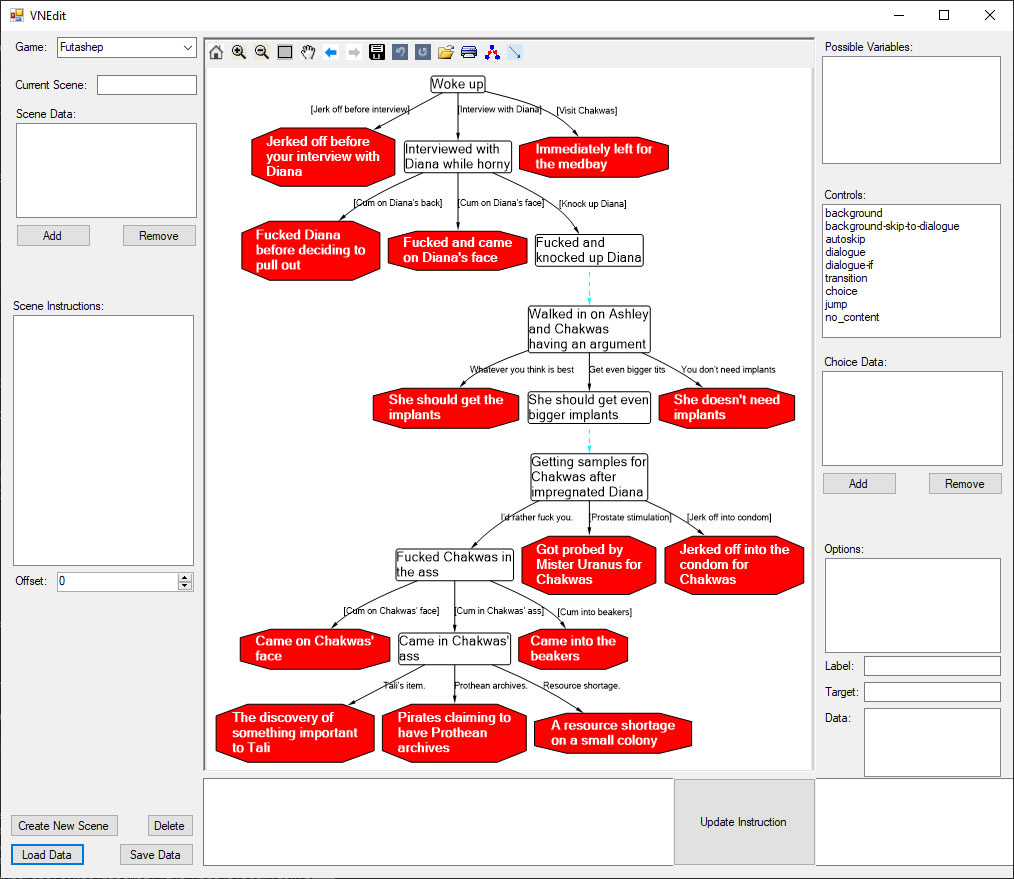Viewport: 1014px width, 879px height.
Task: Click the Load Data button
Action: pos(47,854)
